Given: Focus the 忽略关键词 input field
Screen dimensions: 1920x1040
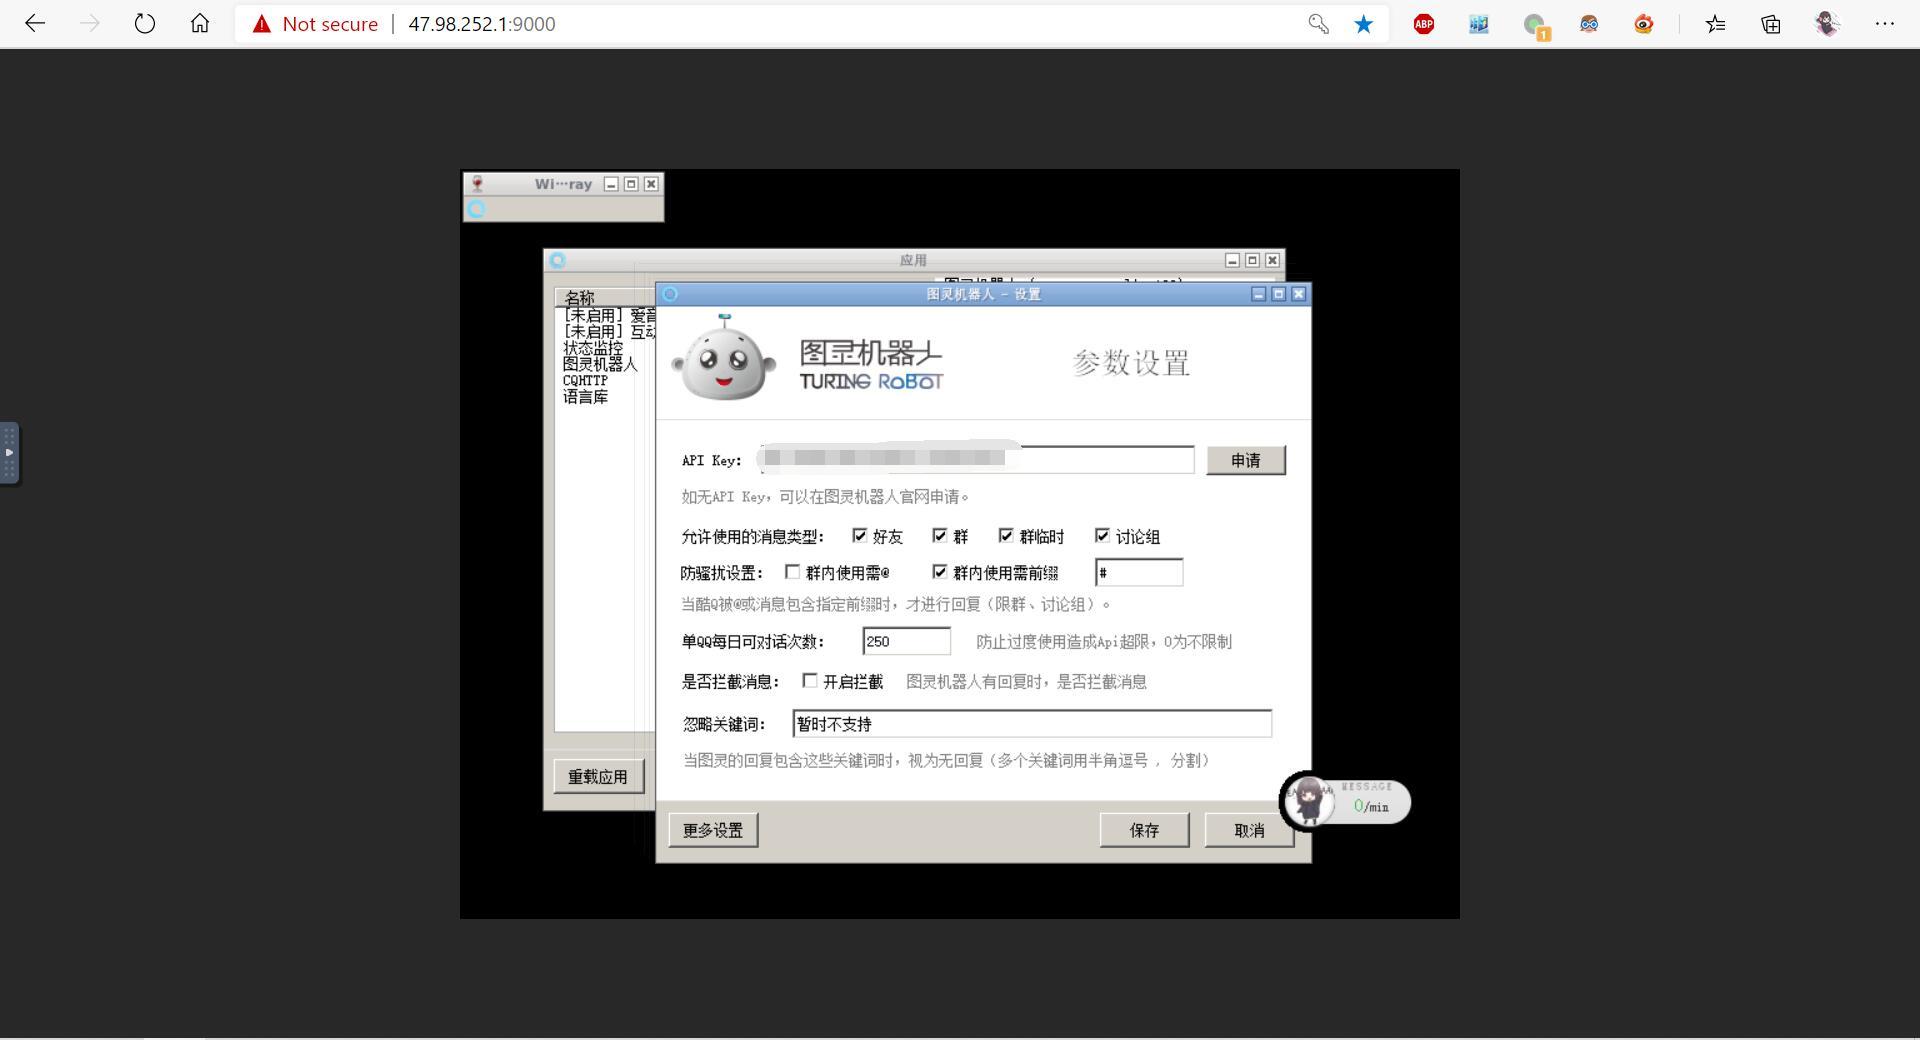Looking at the screenshot, I should click(1032, 724).
